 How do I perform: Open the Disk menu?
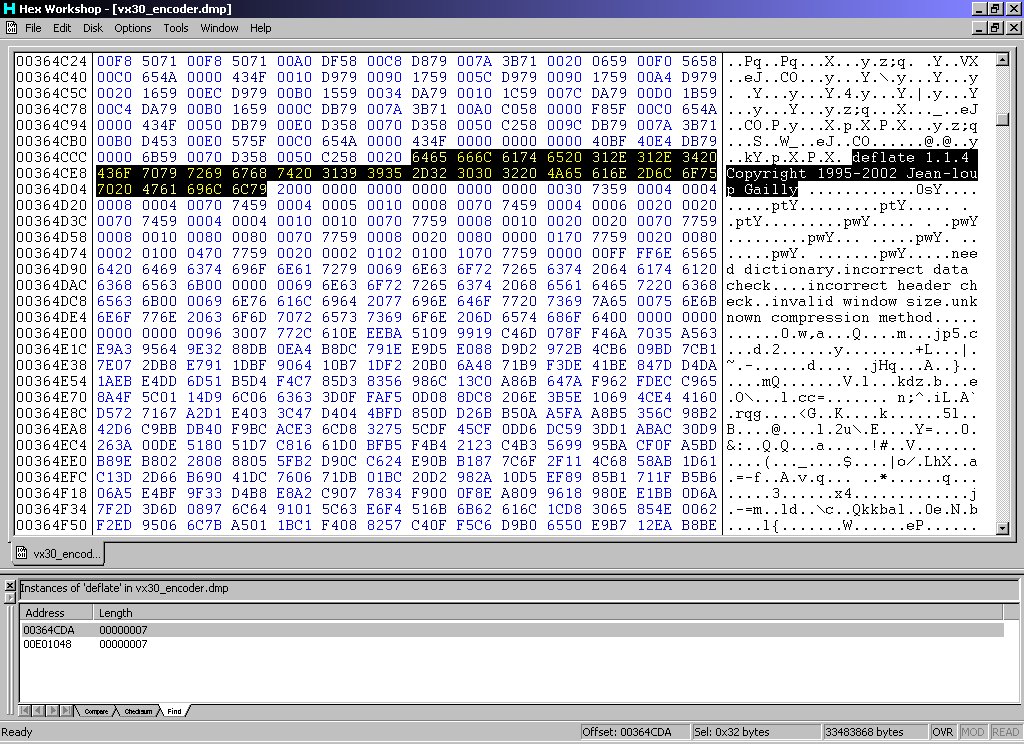point(93,28)
